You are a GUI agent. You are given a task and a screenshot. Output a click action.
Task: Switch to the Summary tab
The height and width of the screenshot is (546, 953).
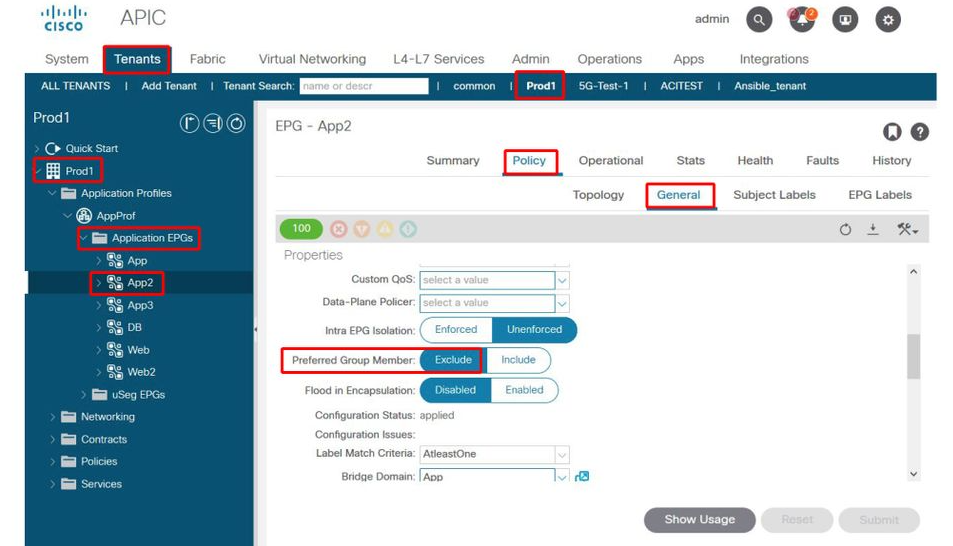pos(453,161)
